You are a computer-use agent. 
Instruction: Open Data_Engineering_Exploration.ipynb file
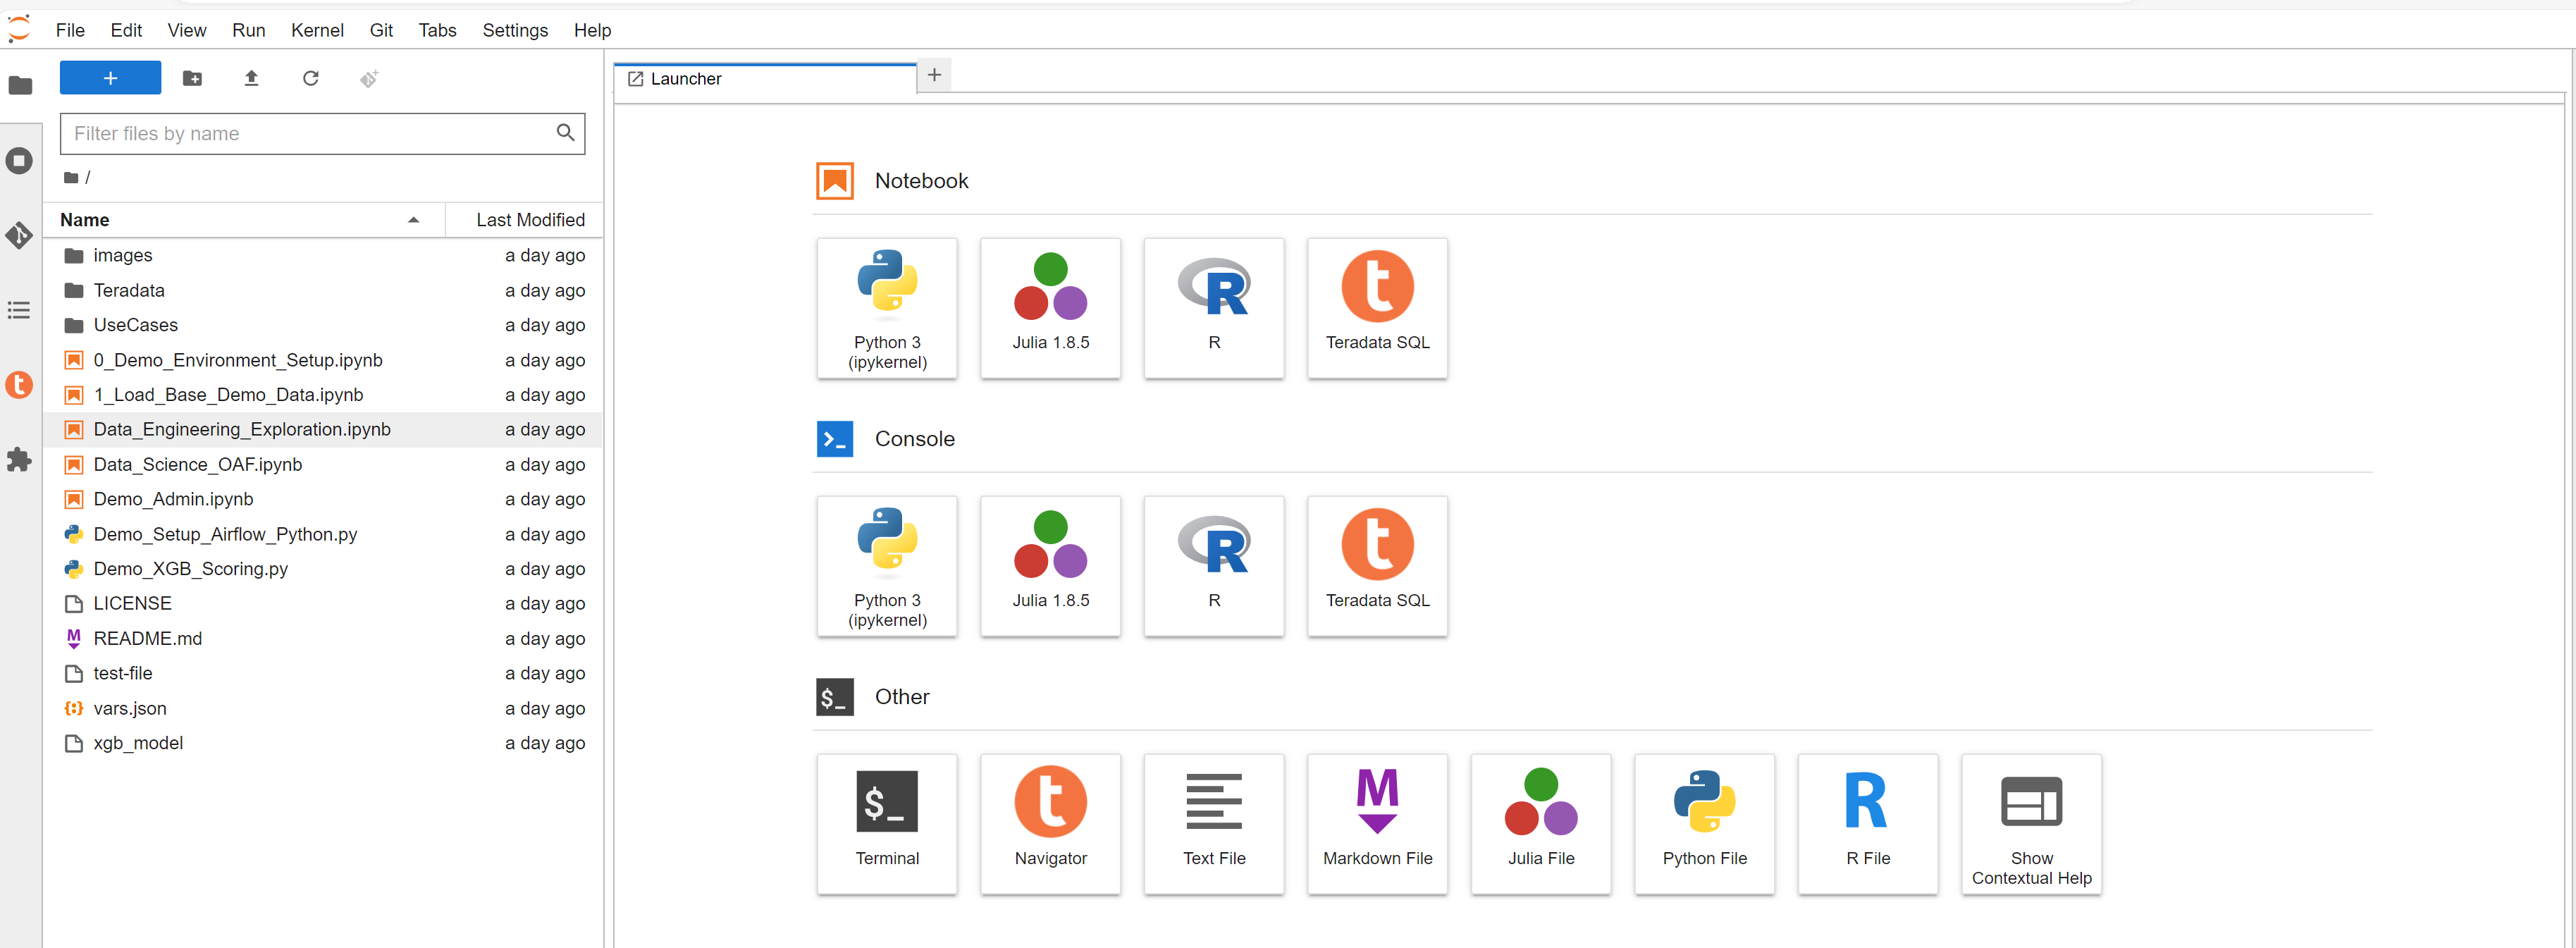click(242, 429)
